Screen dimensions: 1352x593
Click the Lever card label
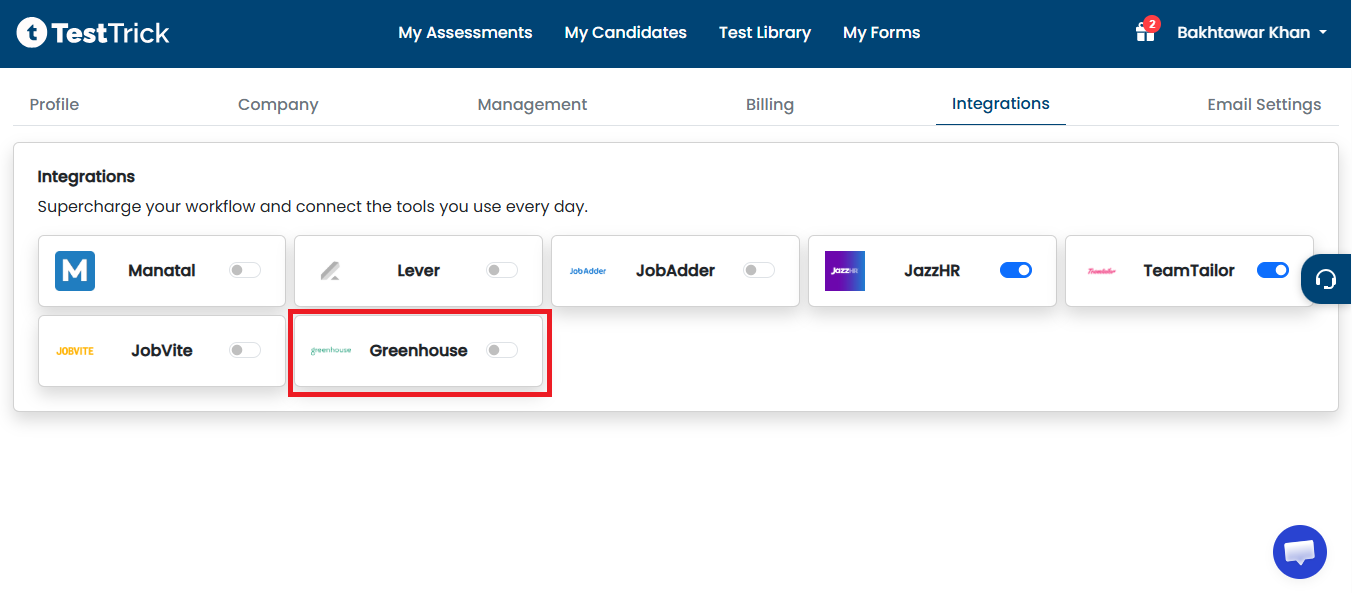point(418,271)
